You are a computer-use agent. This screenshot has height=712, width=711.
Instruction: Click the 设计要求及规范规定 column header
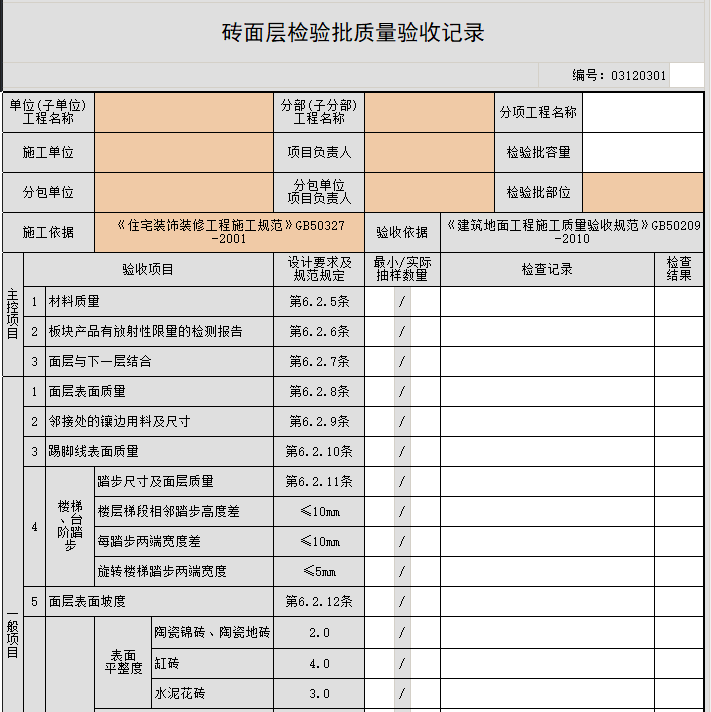tap(319, 270)
